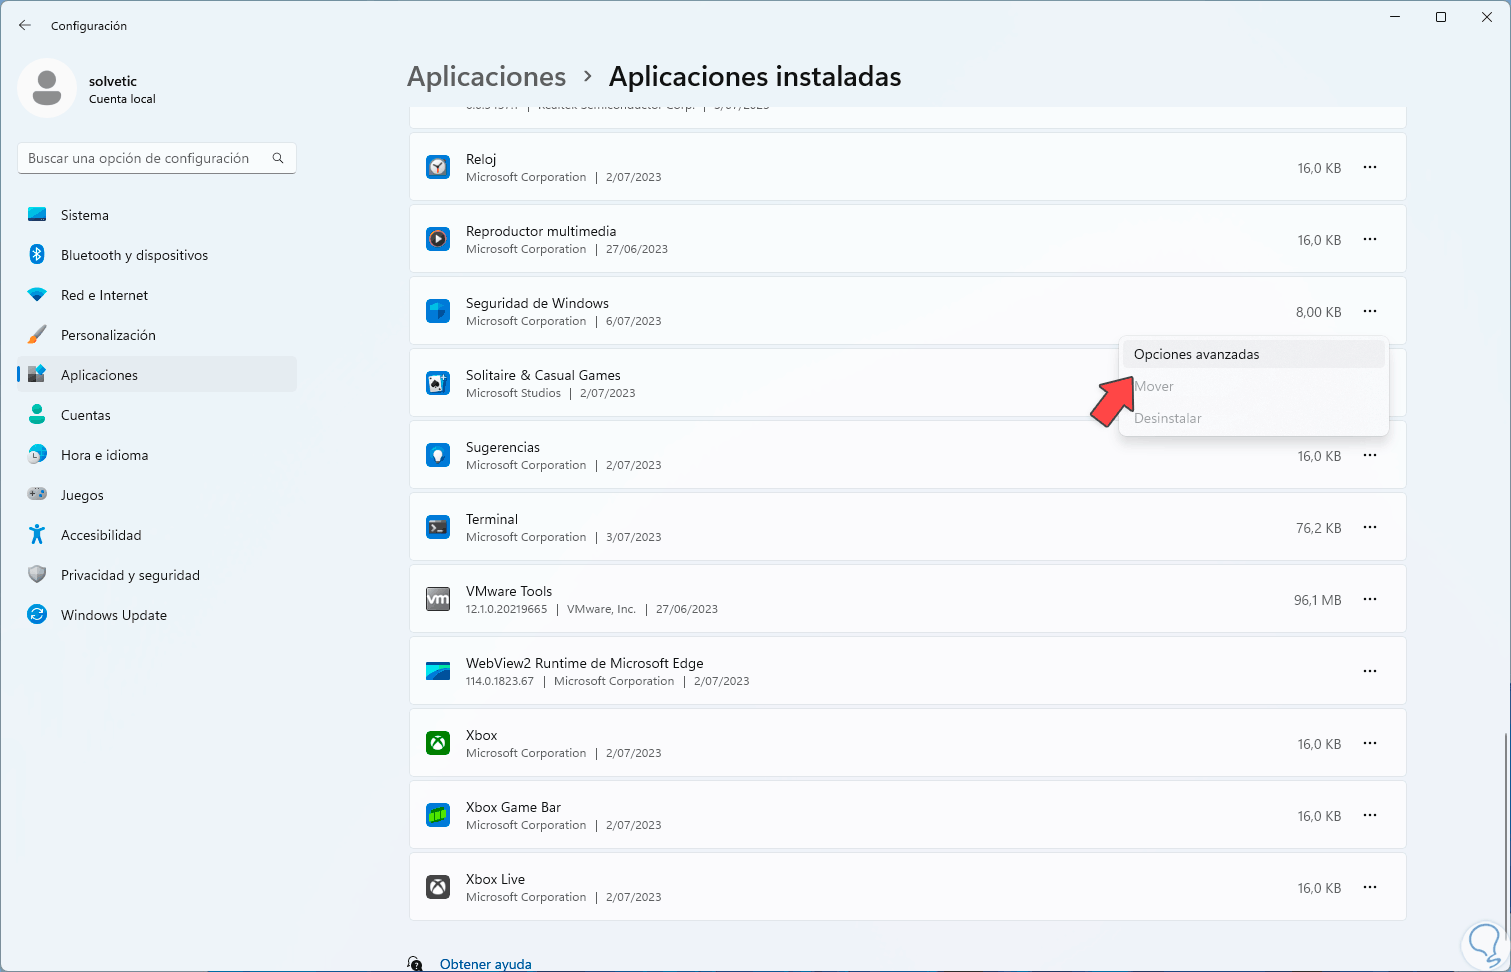Click the Solitaire & Casual Games name
The image size is (1511, 972).
543,375
